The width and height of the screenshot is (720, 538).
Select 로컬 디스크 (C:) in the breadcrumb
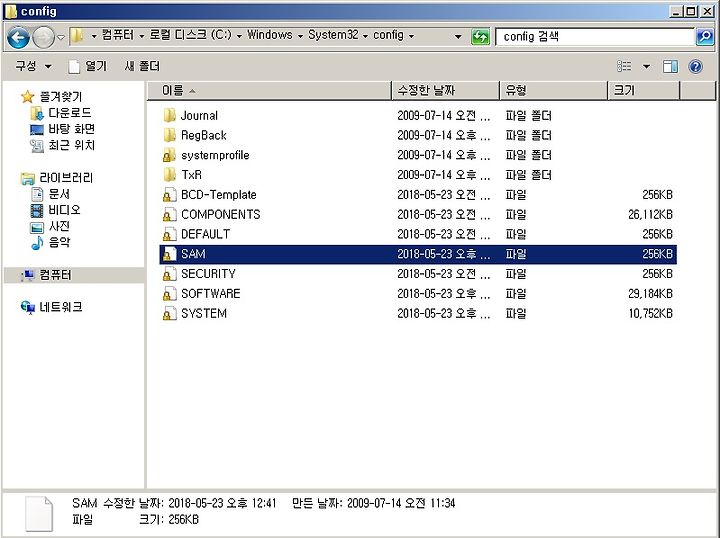click(191, 35)
